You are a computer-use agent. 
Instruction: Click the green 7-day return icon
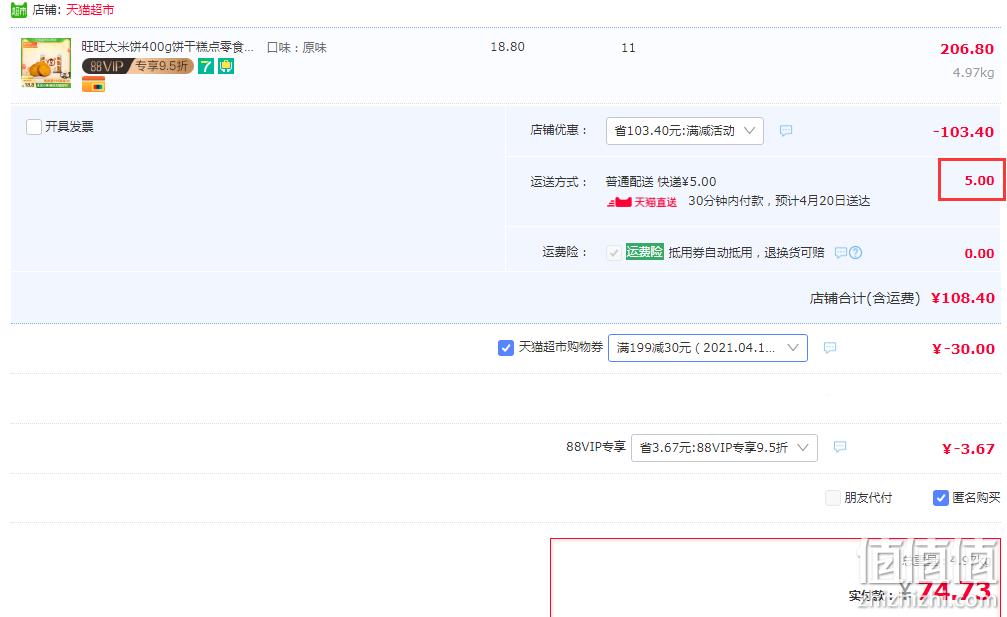(206, 66)
